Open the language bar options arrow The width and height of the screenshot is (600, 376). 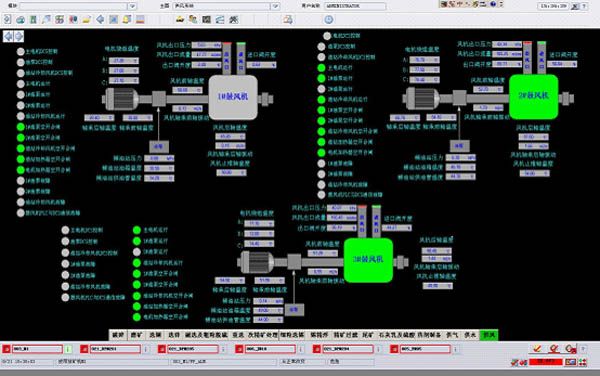pos(501,4)
